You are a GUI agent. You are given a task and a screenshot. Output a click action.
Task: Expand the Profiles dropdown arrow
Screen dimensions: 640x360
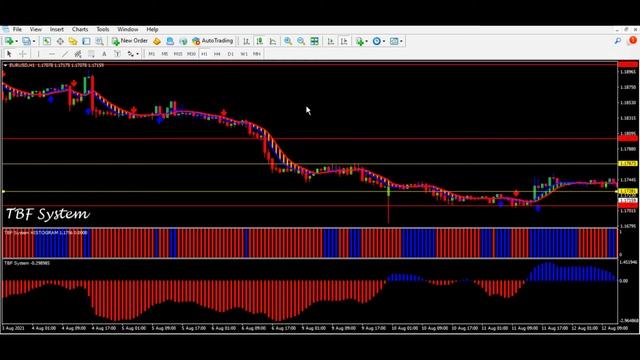coord(34,41)
